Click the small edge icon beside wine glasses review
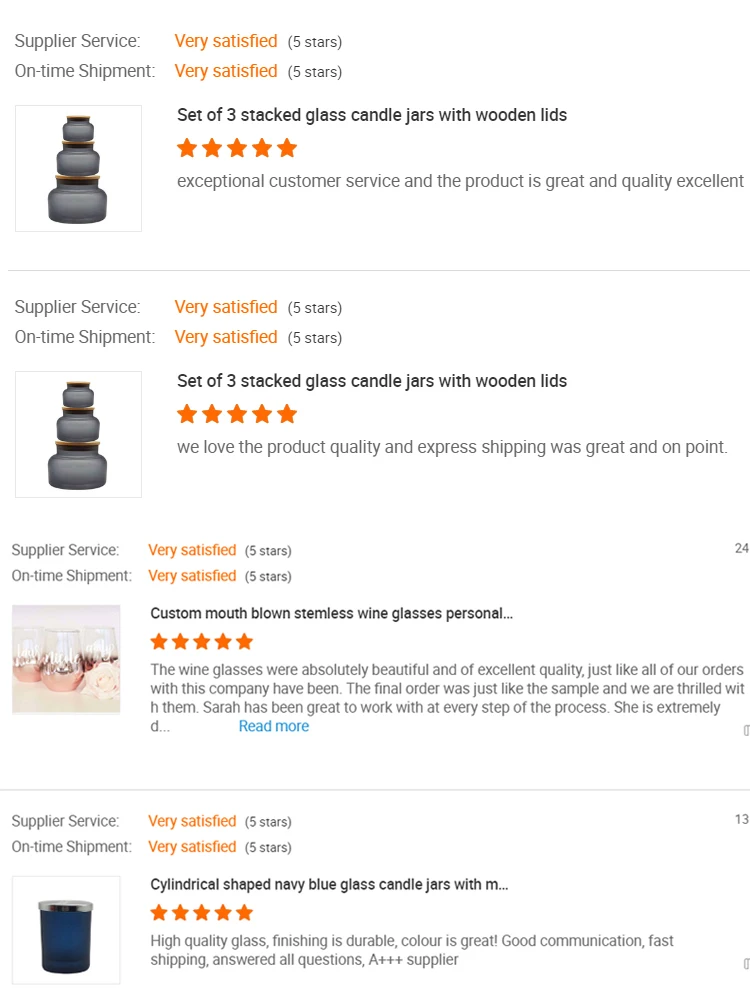 click(746, 731)
